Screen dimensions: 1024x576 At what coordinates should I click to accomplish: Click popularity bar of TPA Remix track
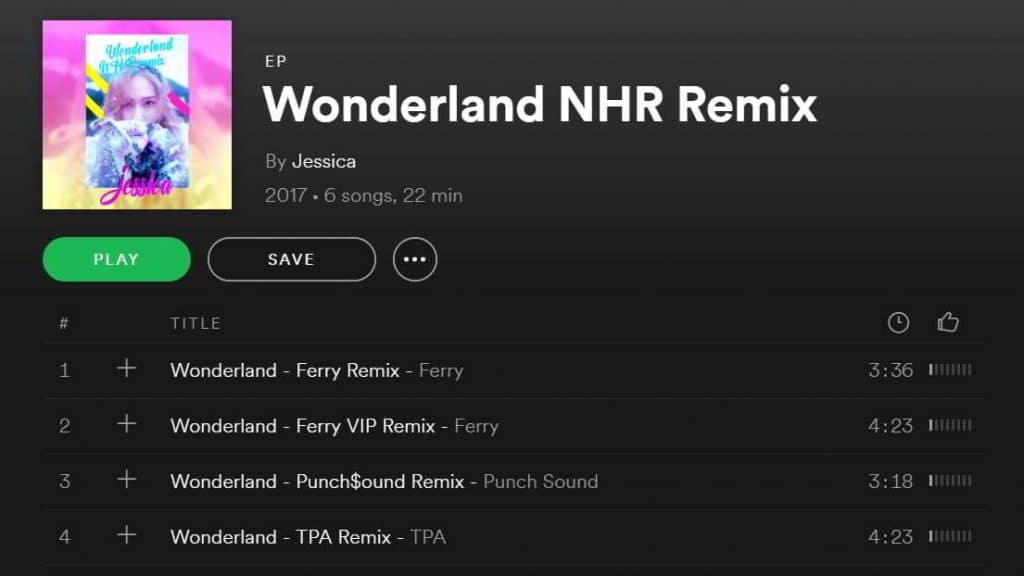click(x=950, y=536)
